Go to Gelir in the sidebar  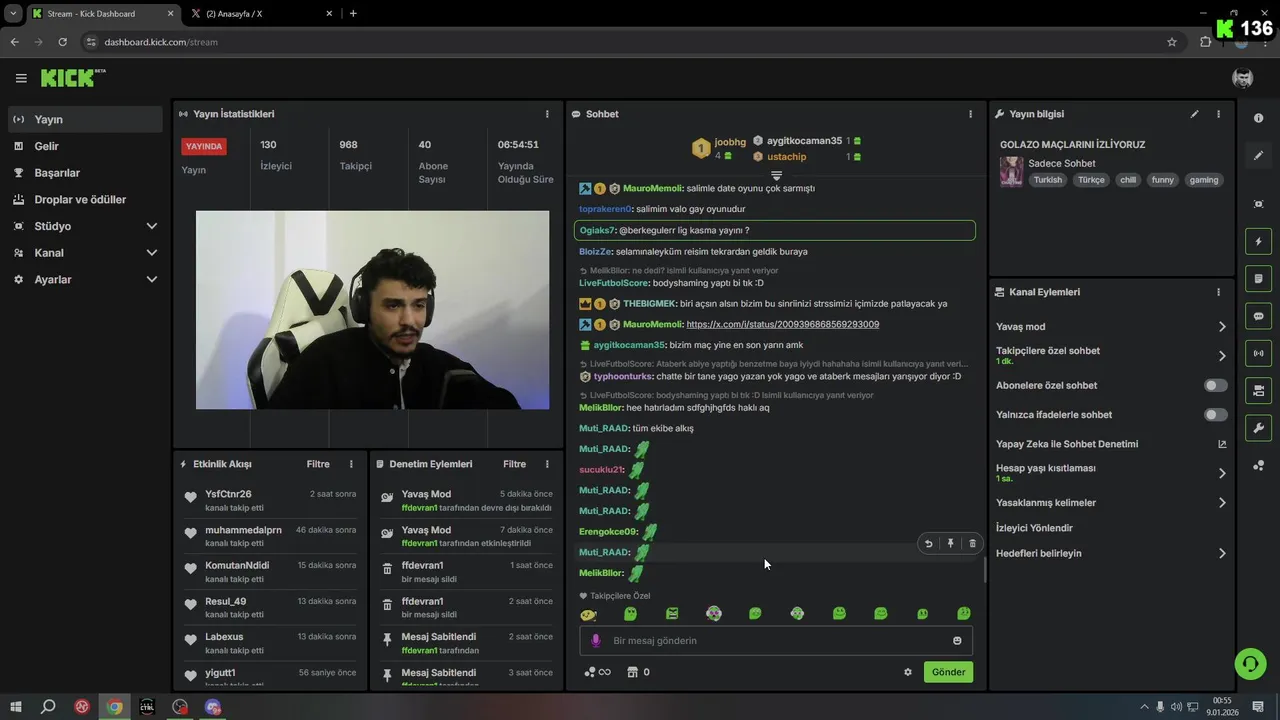(85, 146)
